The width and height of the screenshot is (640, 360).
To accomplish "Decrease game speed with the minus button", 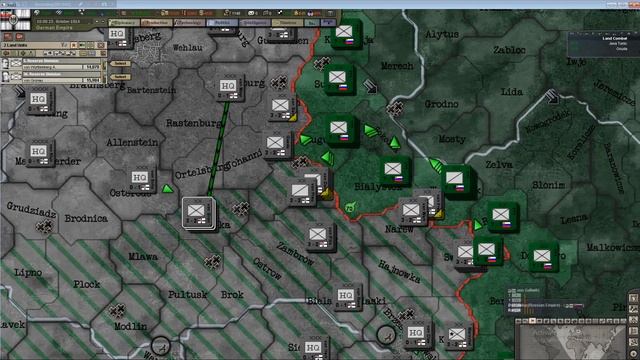I will (x=97, y=22).
